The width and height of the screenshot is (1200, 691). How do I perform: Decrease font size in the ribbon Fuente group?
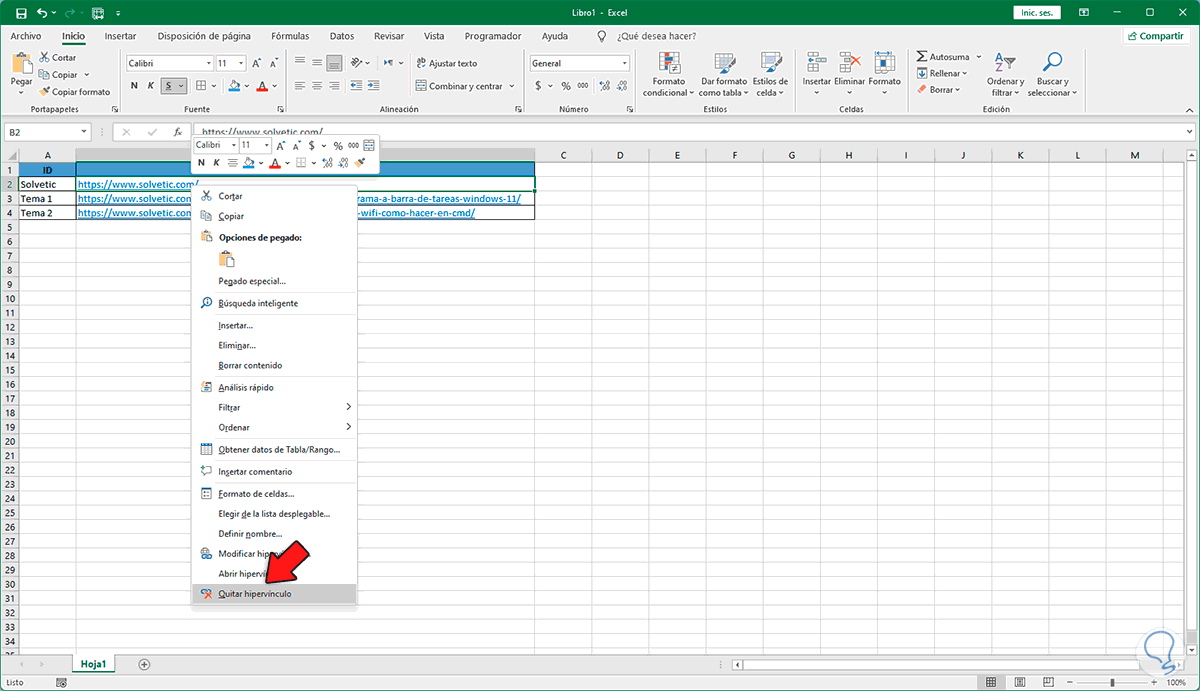tap(273, 63)
